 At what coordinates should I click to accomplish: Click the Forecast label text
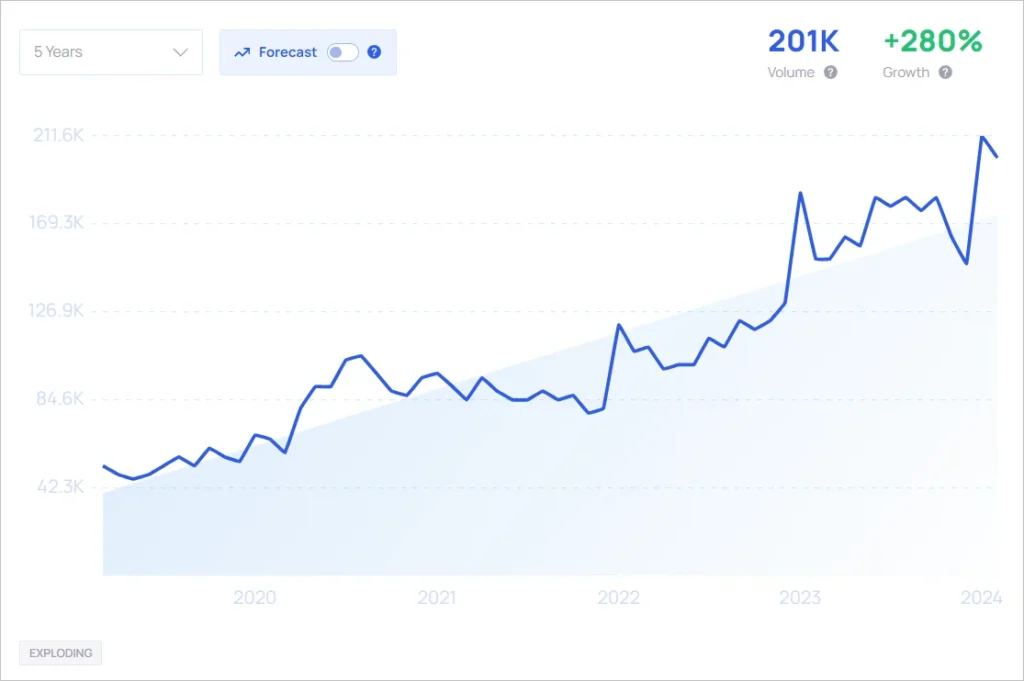pos(288,52)
